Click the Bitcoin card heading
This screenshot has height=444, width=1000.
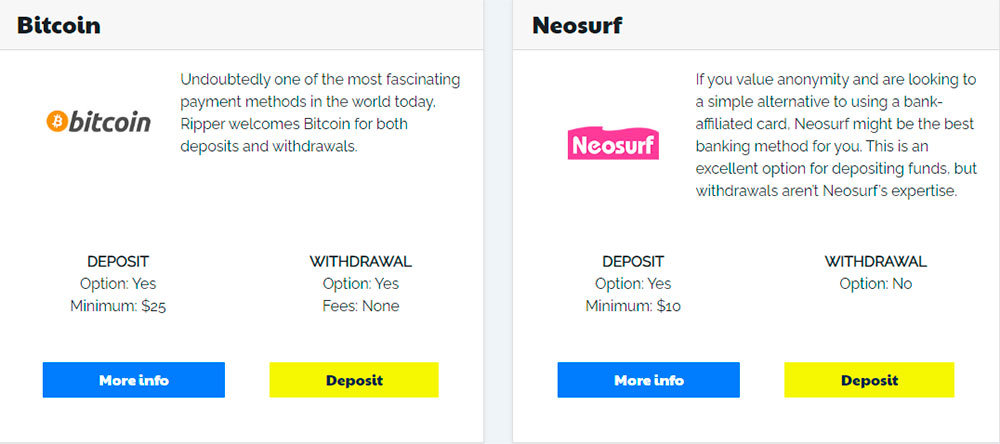[59, 25]
